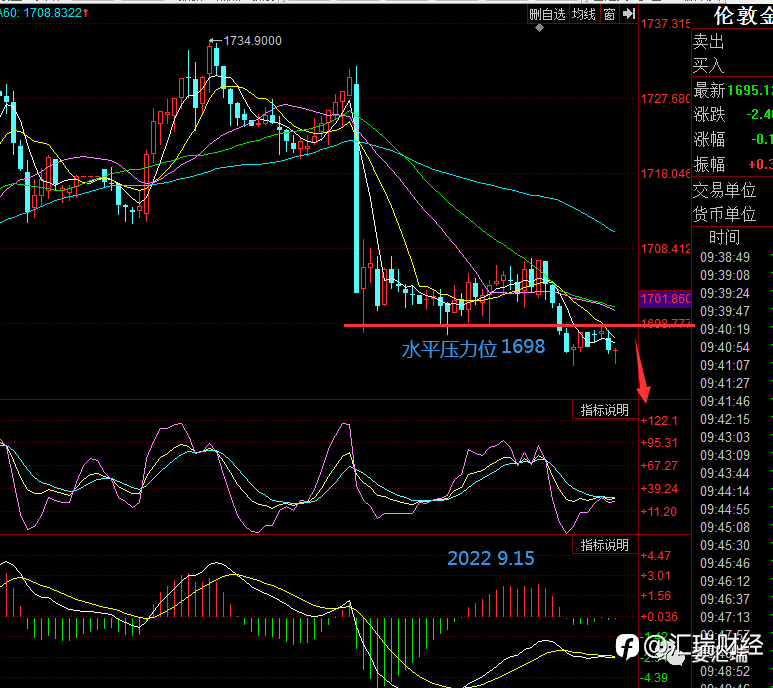Click the +95.31 KDJ axis value

click(659, 443)
